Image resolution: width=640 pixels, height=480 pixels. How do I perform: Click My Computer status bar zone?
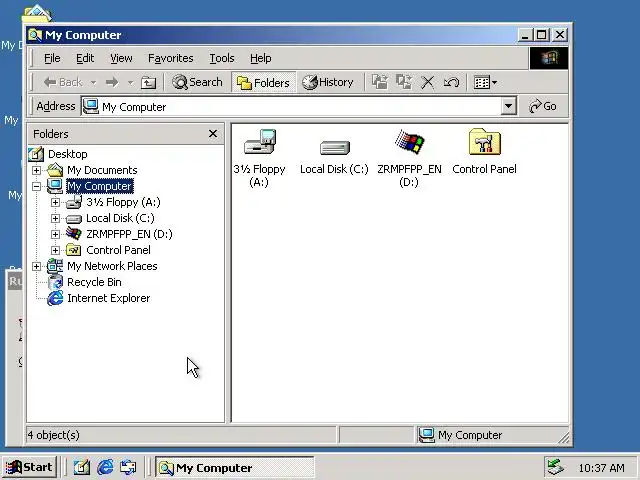coord(492,435)
